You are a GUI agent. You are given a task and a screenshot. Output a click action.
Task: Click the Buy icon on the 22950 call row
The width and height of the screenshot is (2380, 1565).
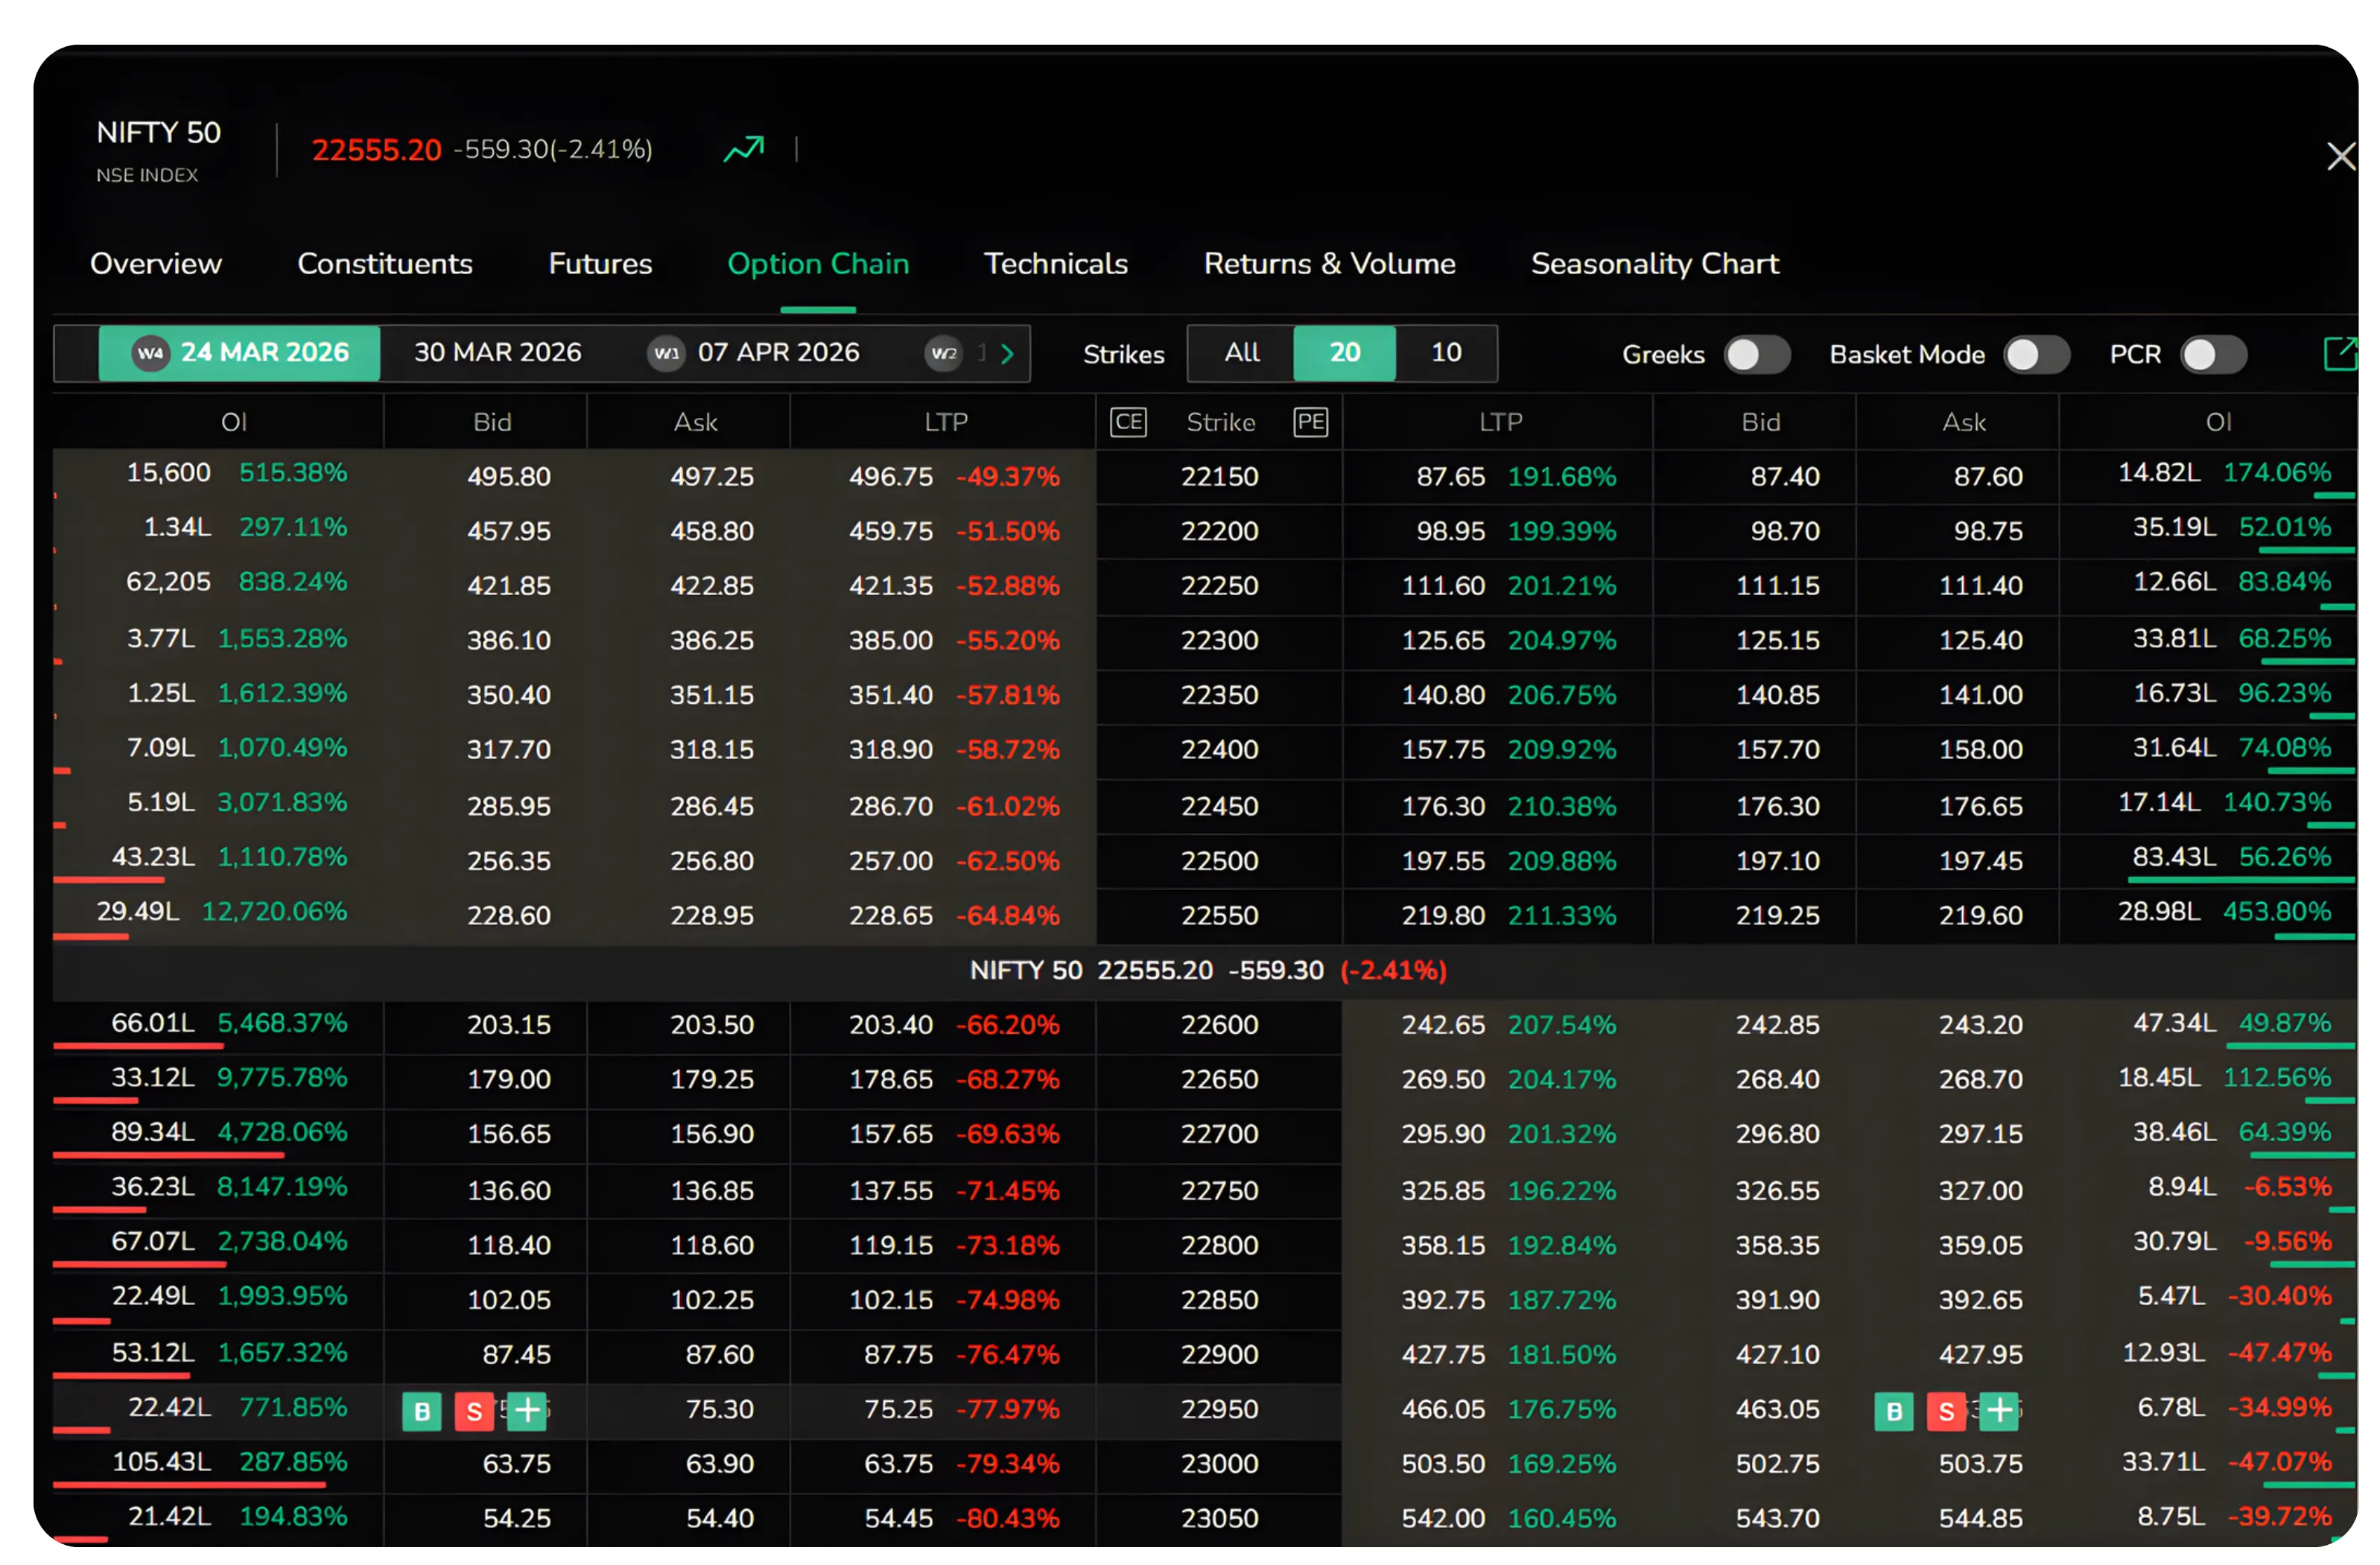click(x=423, y=1411)
